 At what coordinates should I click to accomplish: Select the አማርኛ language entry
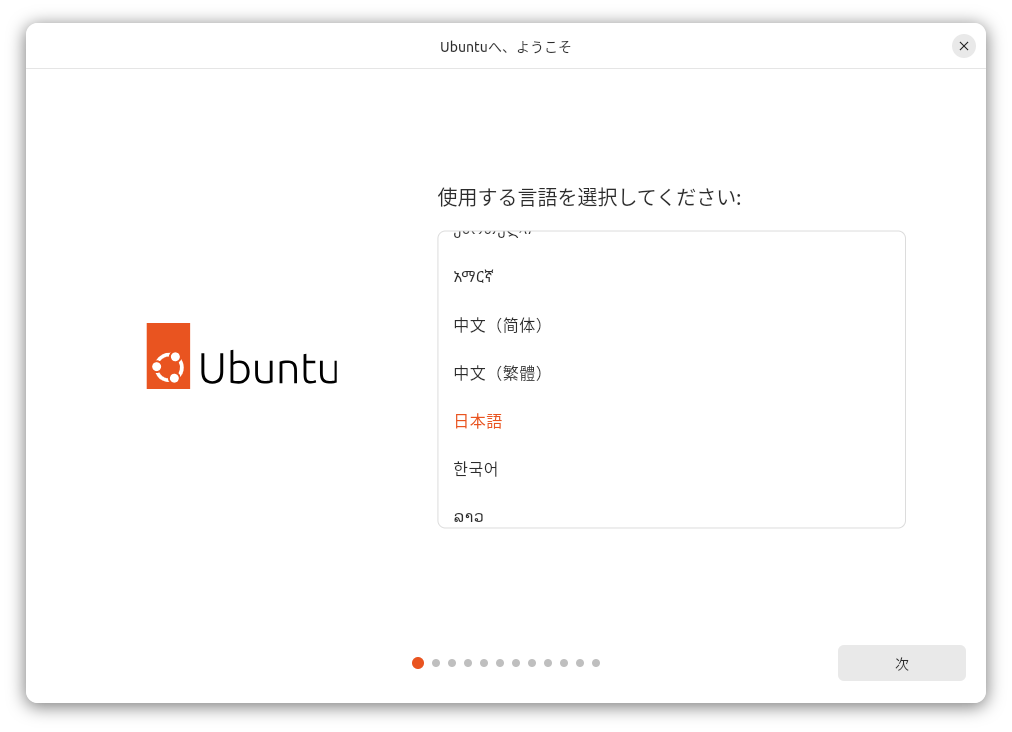pos(474,277)
